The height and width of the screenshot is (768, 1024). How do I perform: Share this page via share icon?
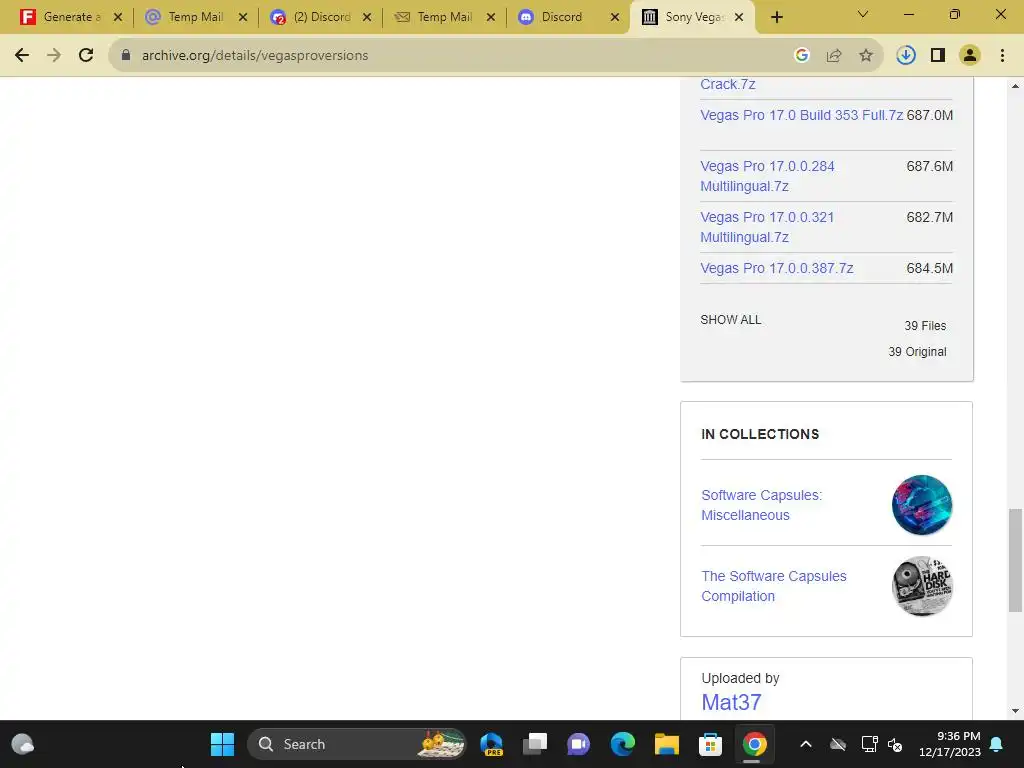point(834,56)
